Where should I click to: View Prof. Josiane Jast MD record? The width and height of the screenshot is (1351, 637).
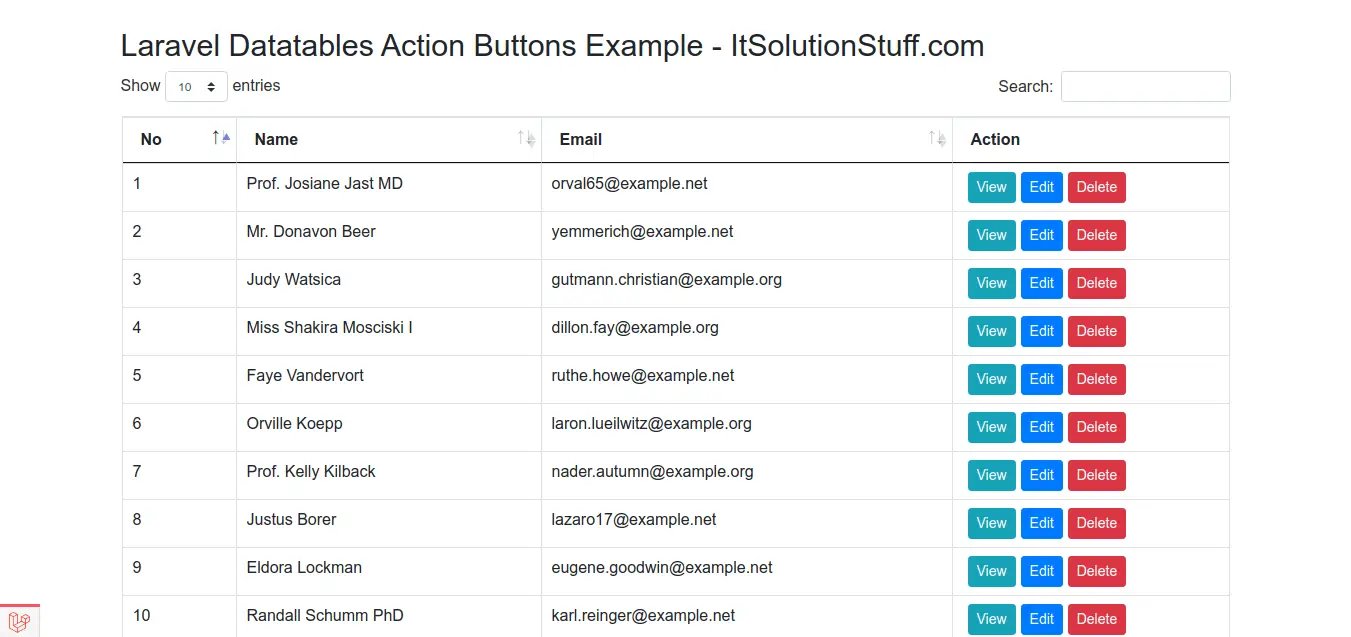click(991, 187)
